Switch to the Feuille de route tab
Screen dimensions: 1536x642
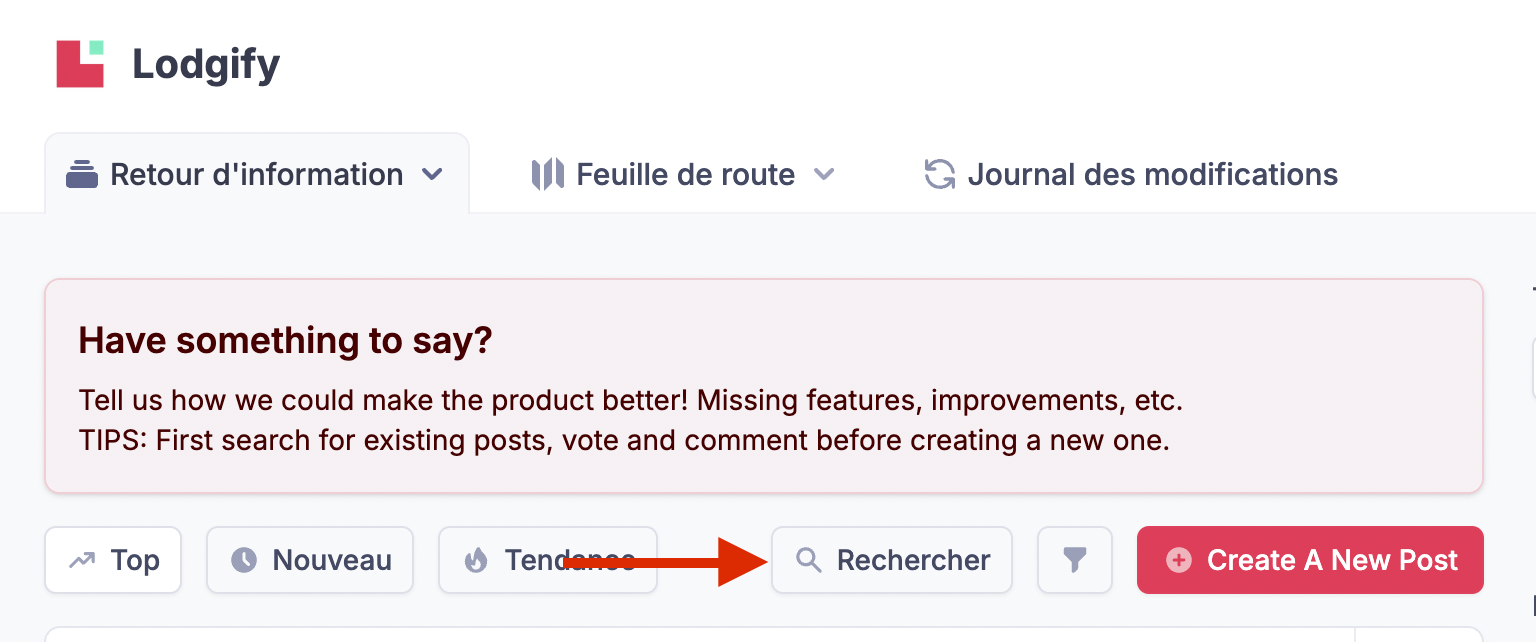pos(685,175)
